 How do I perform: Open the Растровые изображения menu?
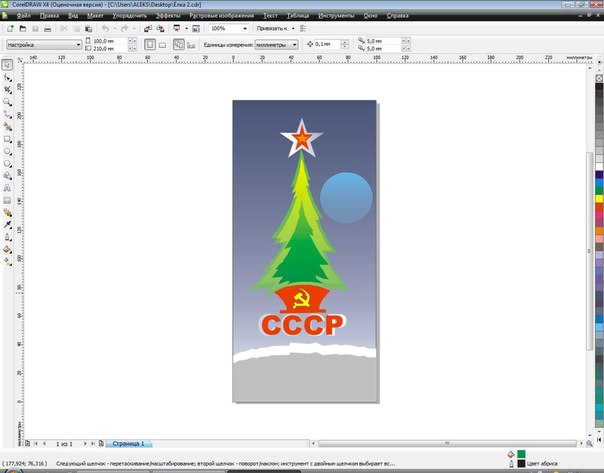(x=221, y=16)
